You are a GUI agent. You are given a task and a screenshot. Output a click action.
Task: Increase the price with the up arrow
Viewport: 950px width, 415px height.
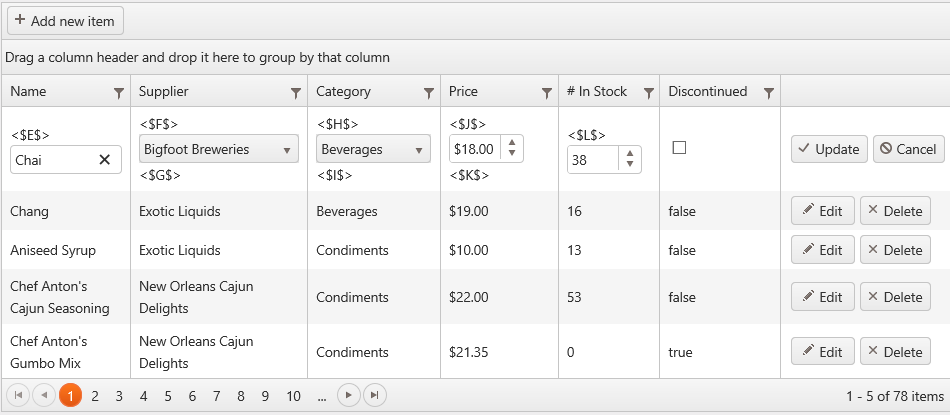[x=512, y=144]
